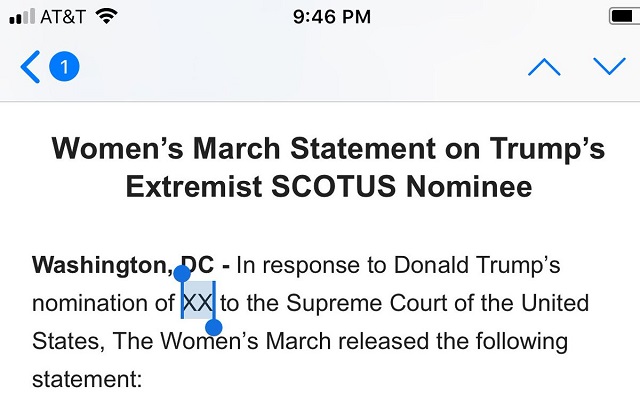640x413 pixels.
Task: Tap the battery indicator icon
Action: 624,16
